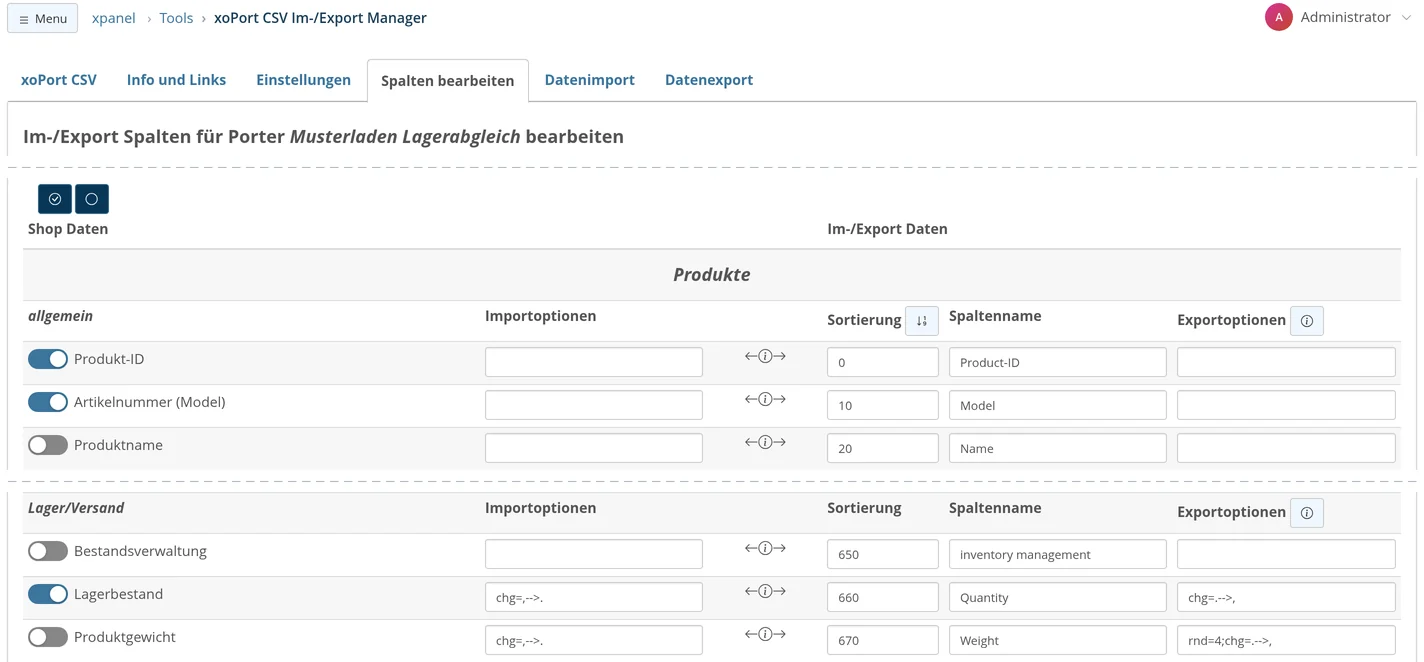Click the Importoptionen field for Produktname

click(x=594, y=448)
